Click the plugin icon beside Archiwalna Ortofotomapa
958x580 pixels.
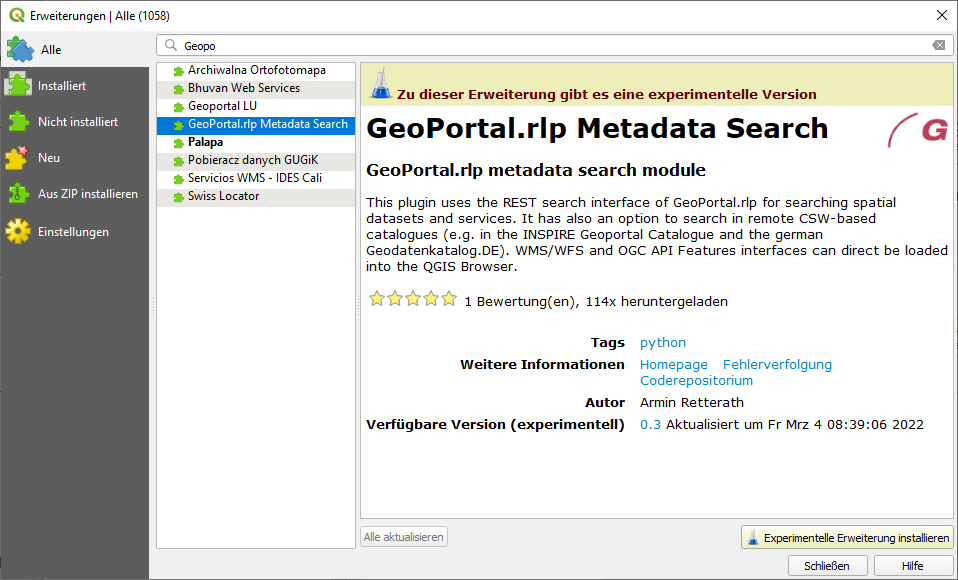pyautogui.click(x=178, y=72)
